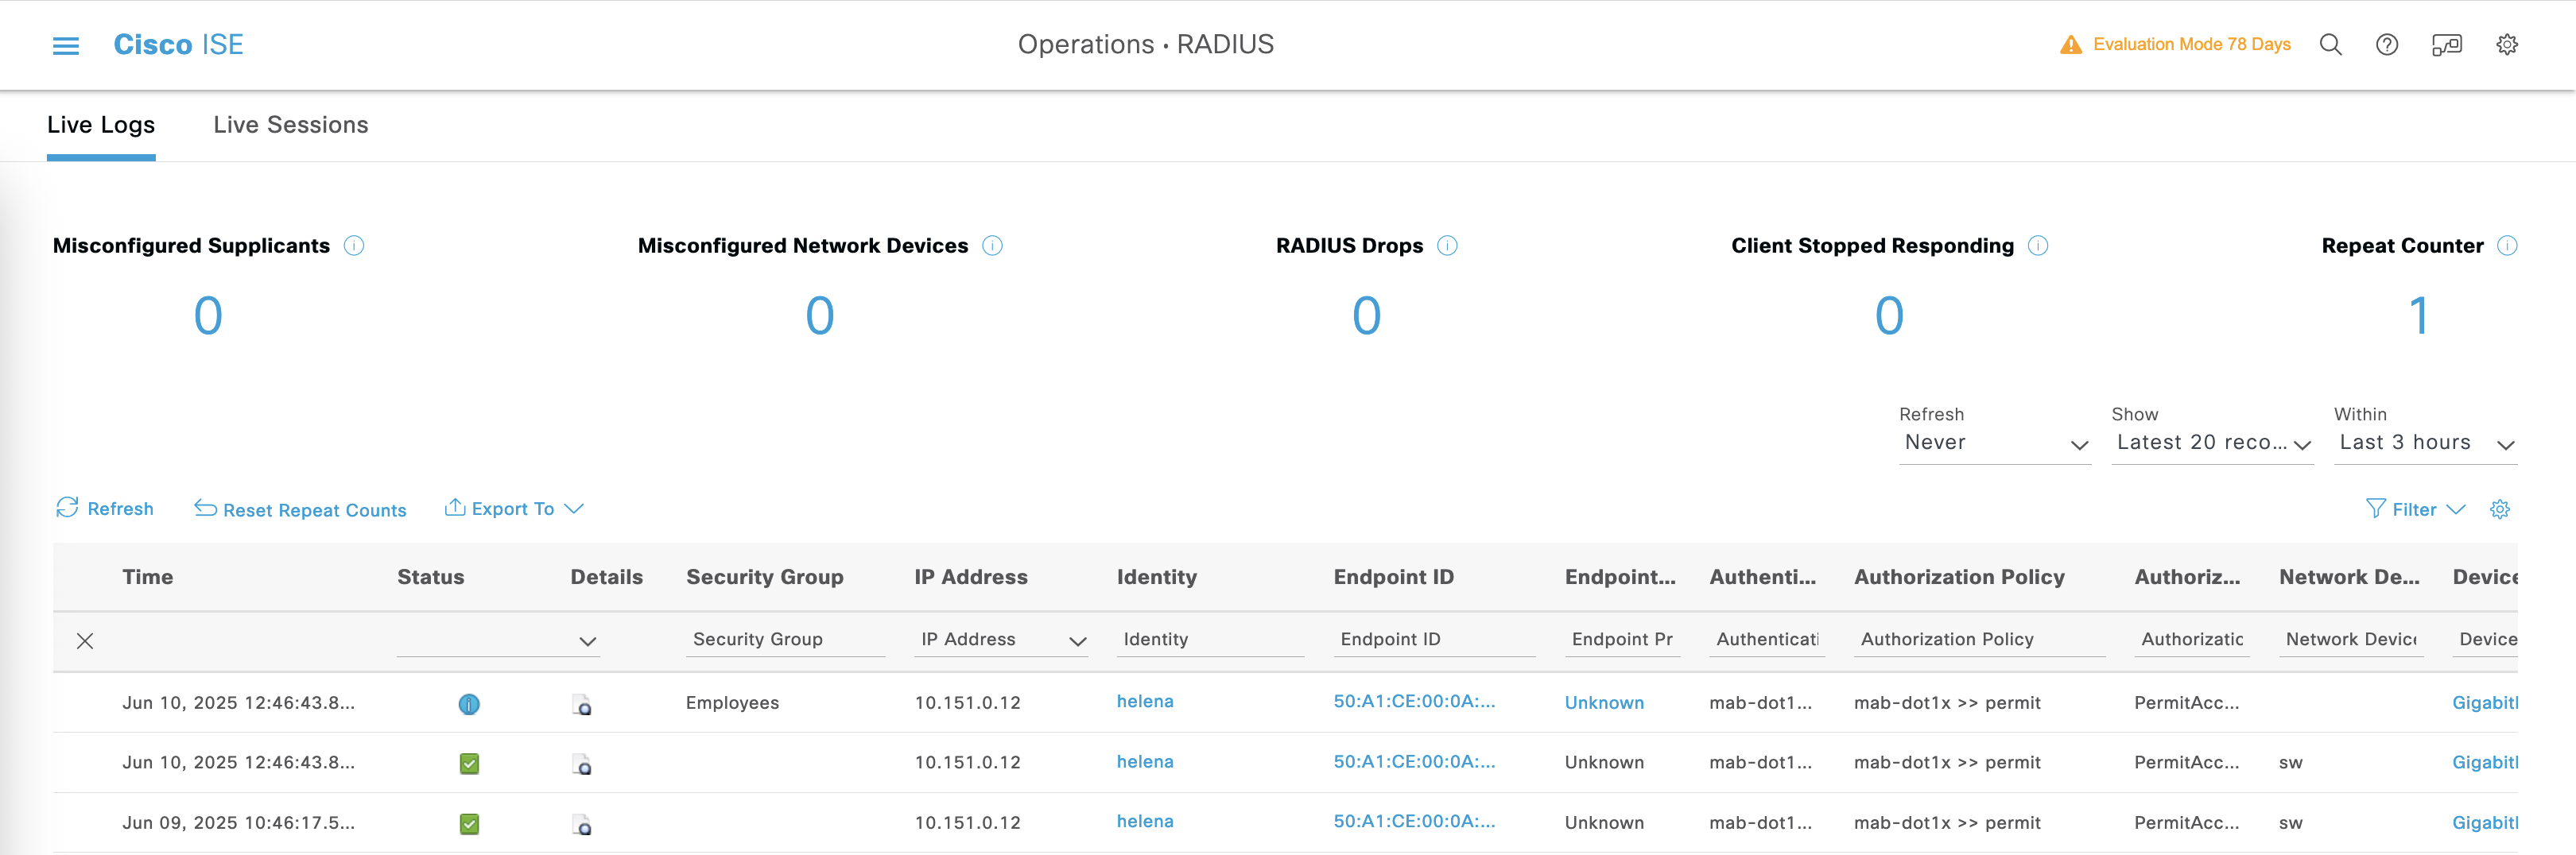2576x855 pixels.
Task: Click Reset Repeat Counts button
Action: tap(300, 510)
